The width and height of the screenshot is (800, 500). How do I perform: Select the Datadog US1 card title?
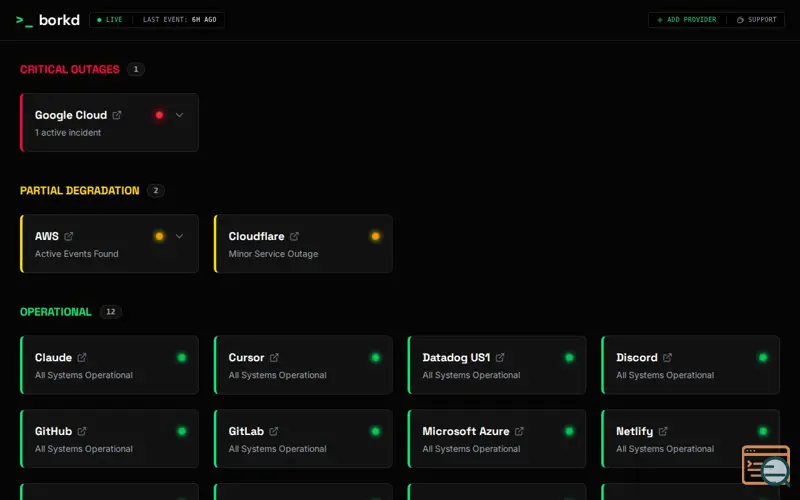[x=456, y=358]
